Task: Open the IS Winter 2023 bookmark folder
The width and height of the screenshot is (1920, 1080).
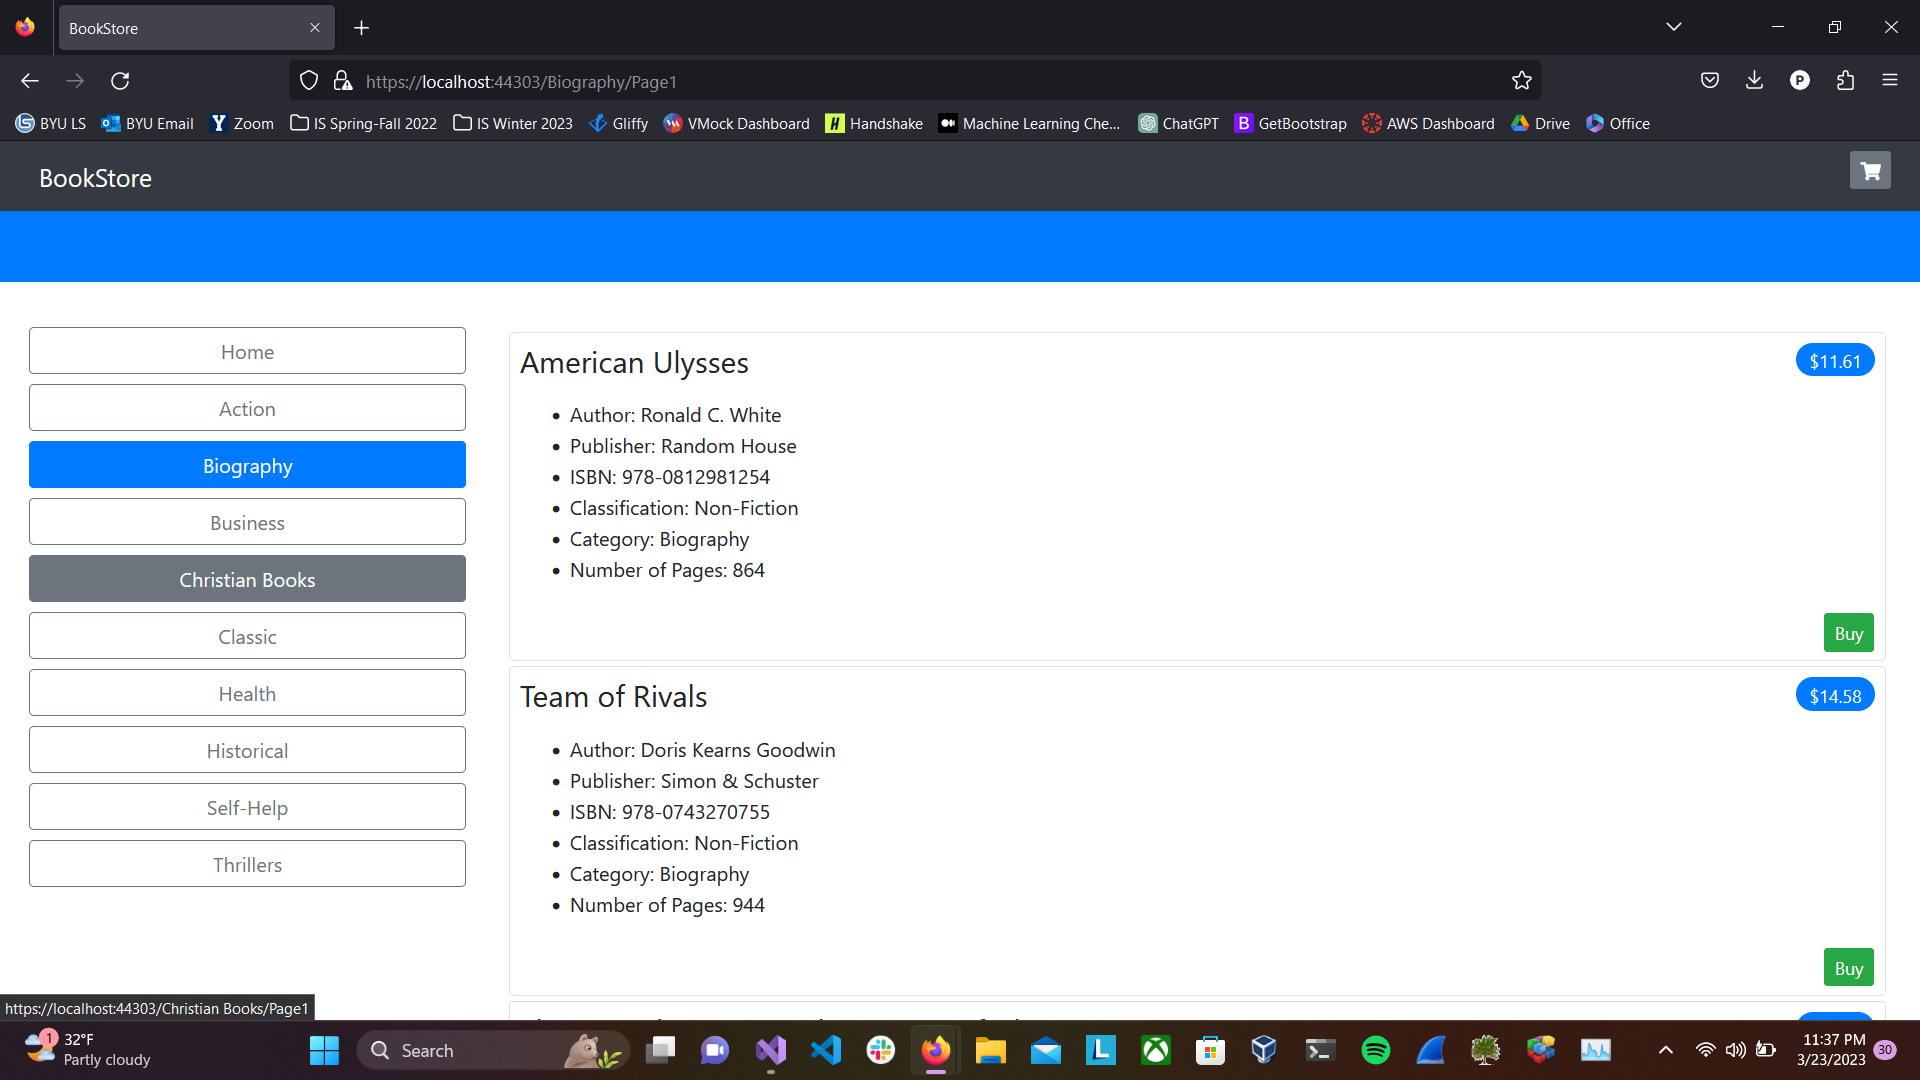Action: [x=513, y=123]
